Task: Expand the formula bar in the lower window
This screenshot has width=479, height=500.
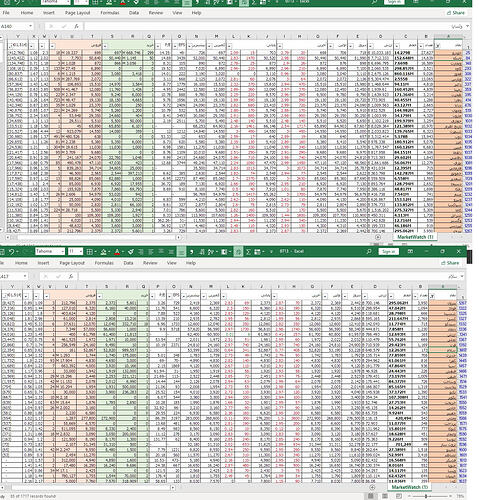Action: tap(462, 276)
